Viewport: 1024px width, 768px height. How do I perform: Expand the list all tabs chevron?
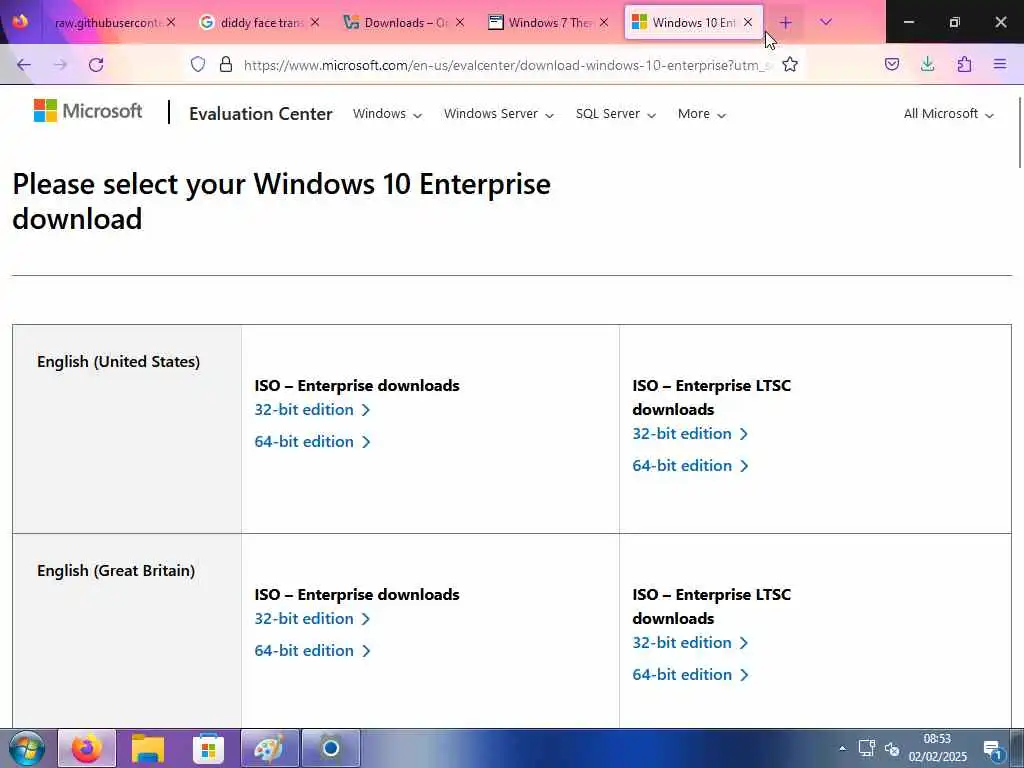tap(826, 22)
